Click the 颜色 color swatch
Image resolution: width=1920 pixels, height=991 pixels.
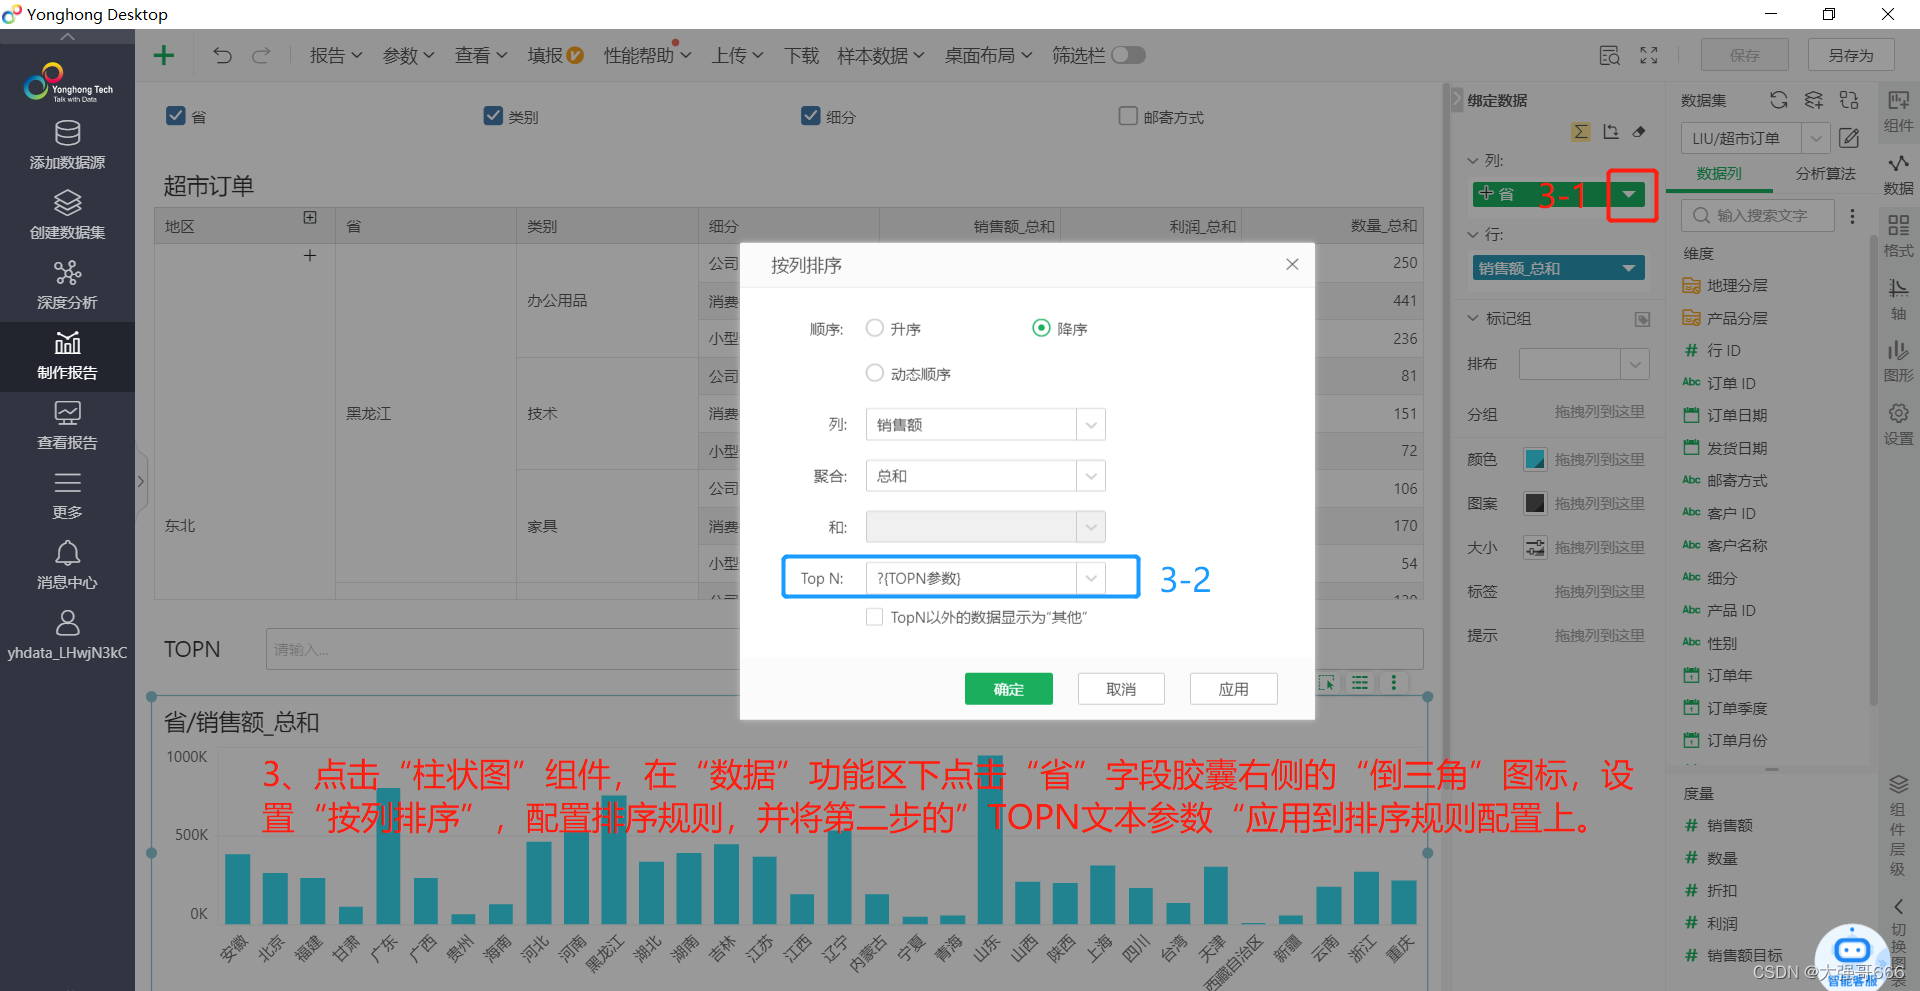tap(1534, 459)
